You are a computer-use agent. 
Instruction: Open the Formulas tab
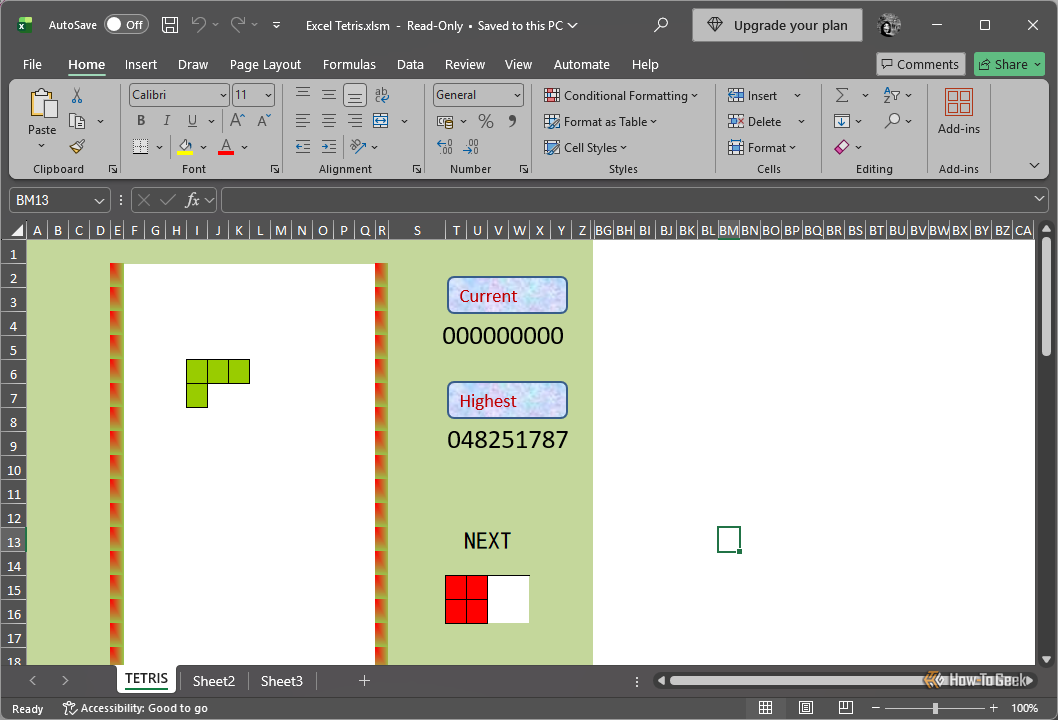(x=349, y=64)
